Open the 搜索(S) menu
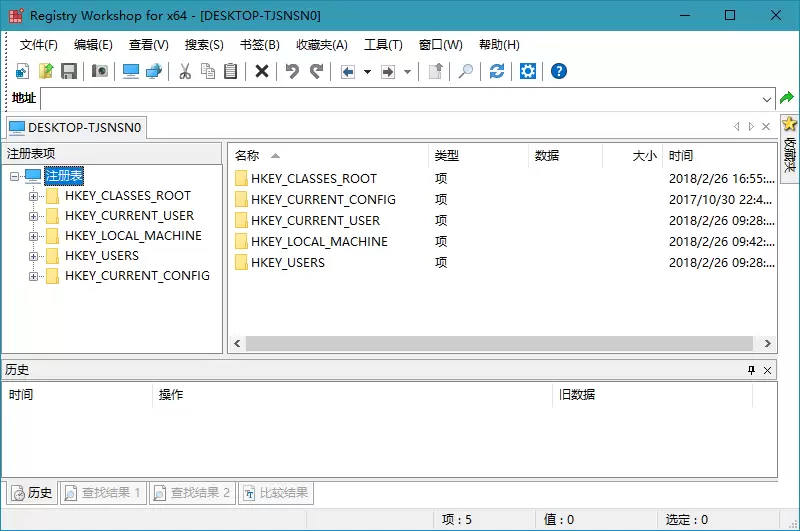 204,45
